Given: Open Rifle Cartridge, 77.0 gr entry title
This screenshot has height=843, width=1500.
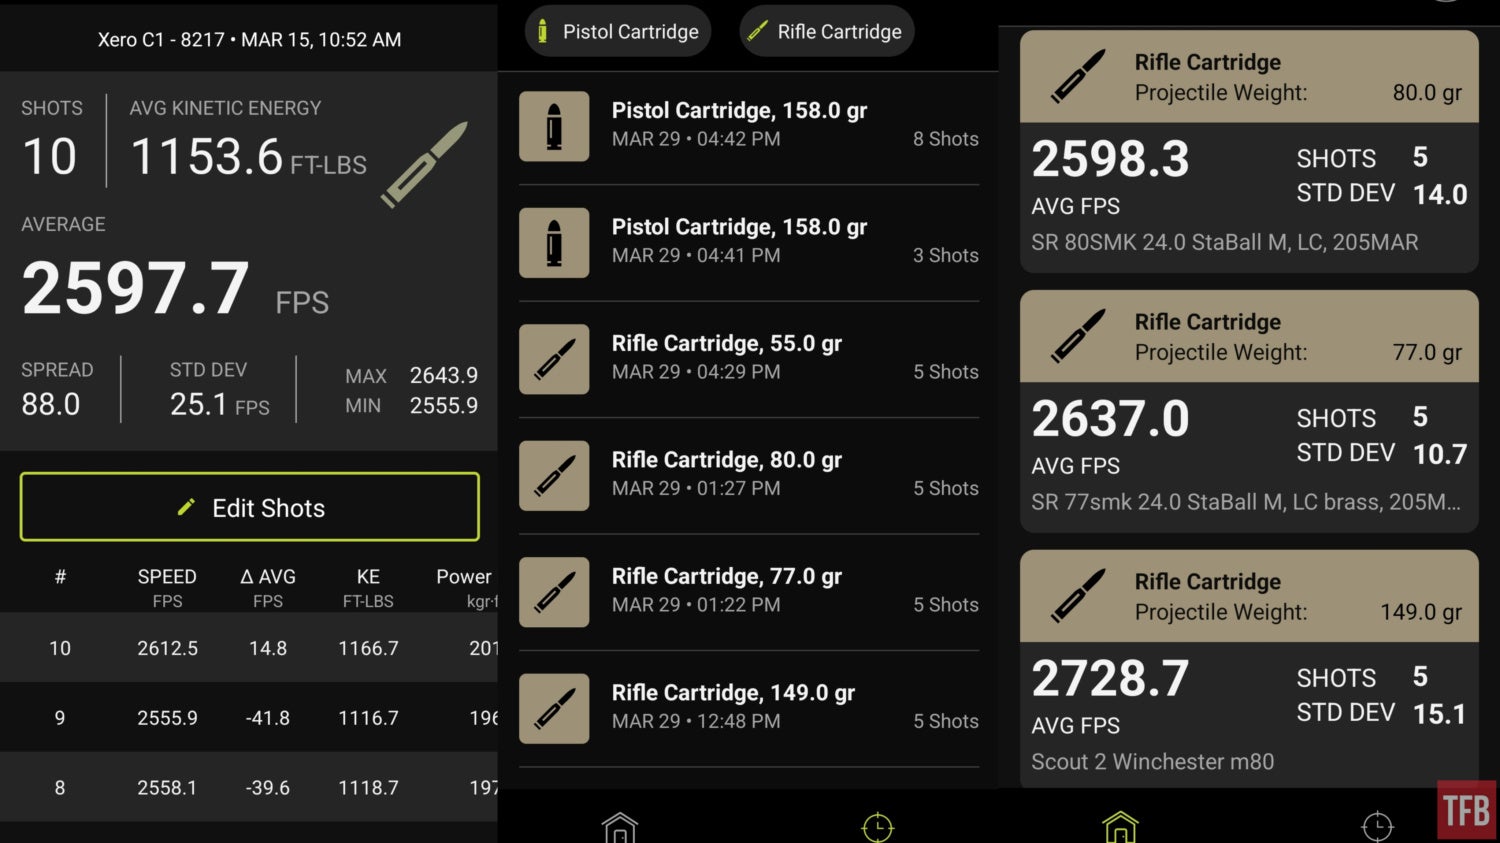Looking at the screenshot, I should (727, 576).
